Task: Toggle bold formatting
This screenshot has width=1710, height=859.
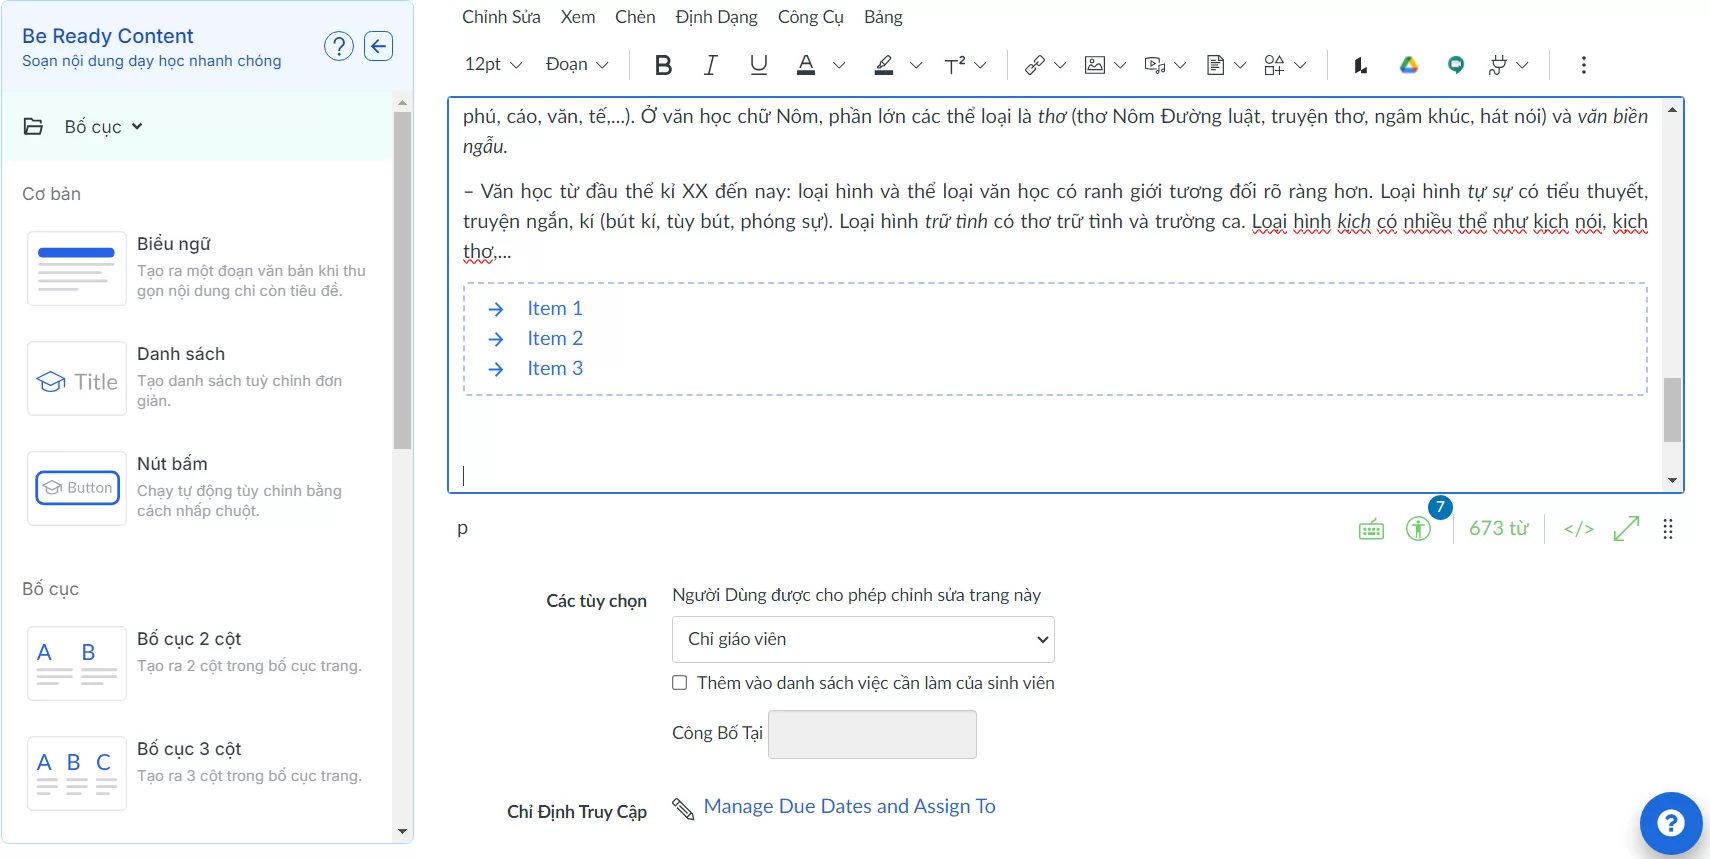Action: (662, 65)
